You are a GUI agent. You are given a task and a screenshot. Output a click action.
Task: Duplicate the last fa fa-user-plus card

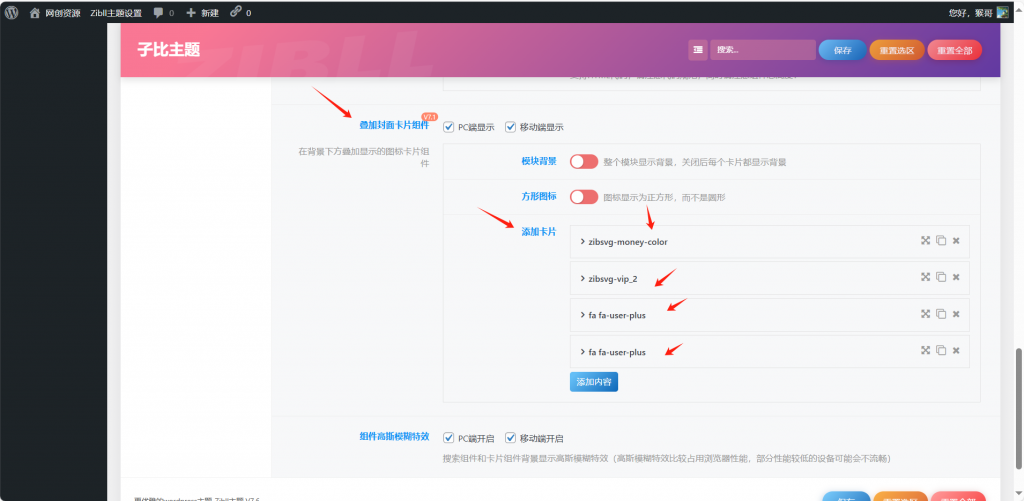point(941,350)
